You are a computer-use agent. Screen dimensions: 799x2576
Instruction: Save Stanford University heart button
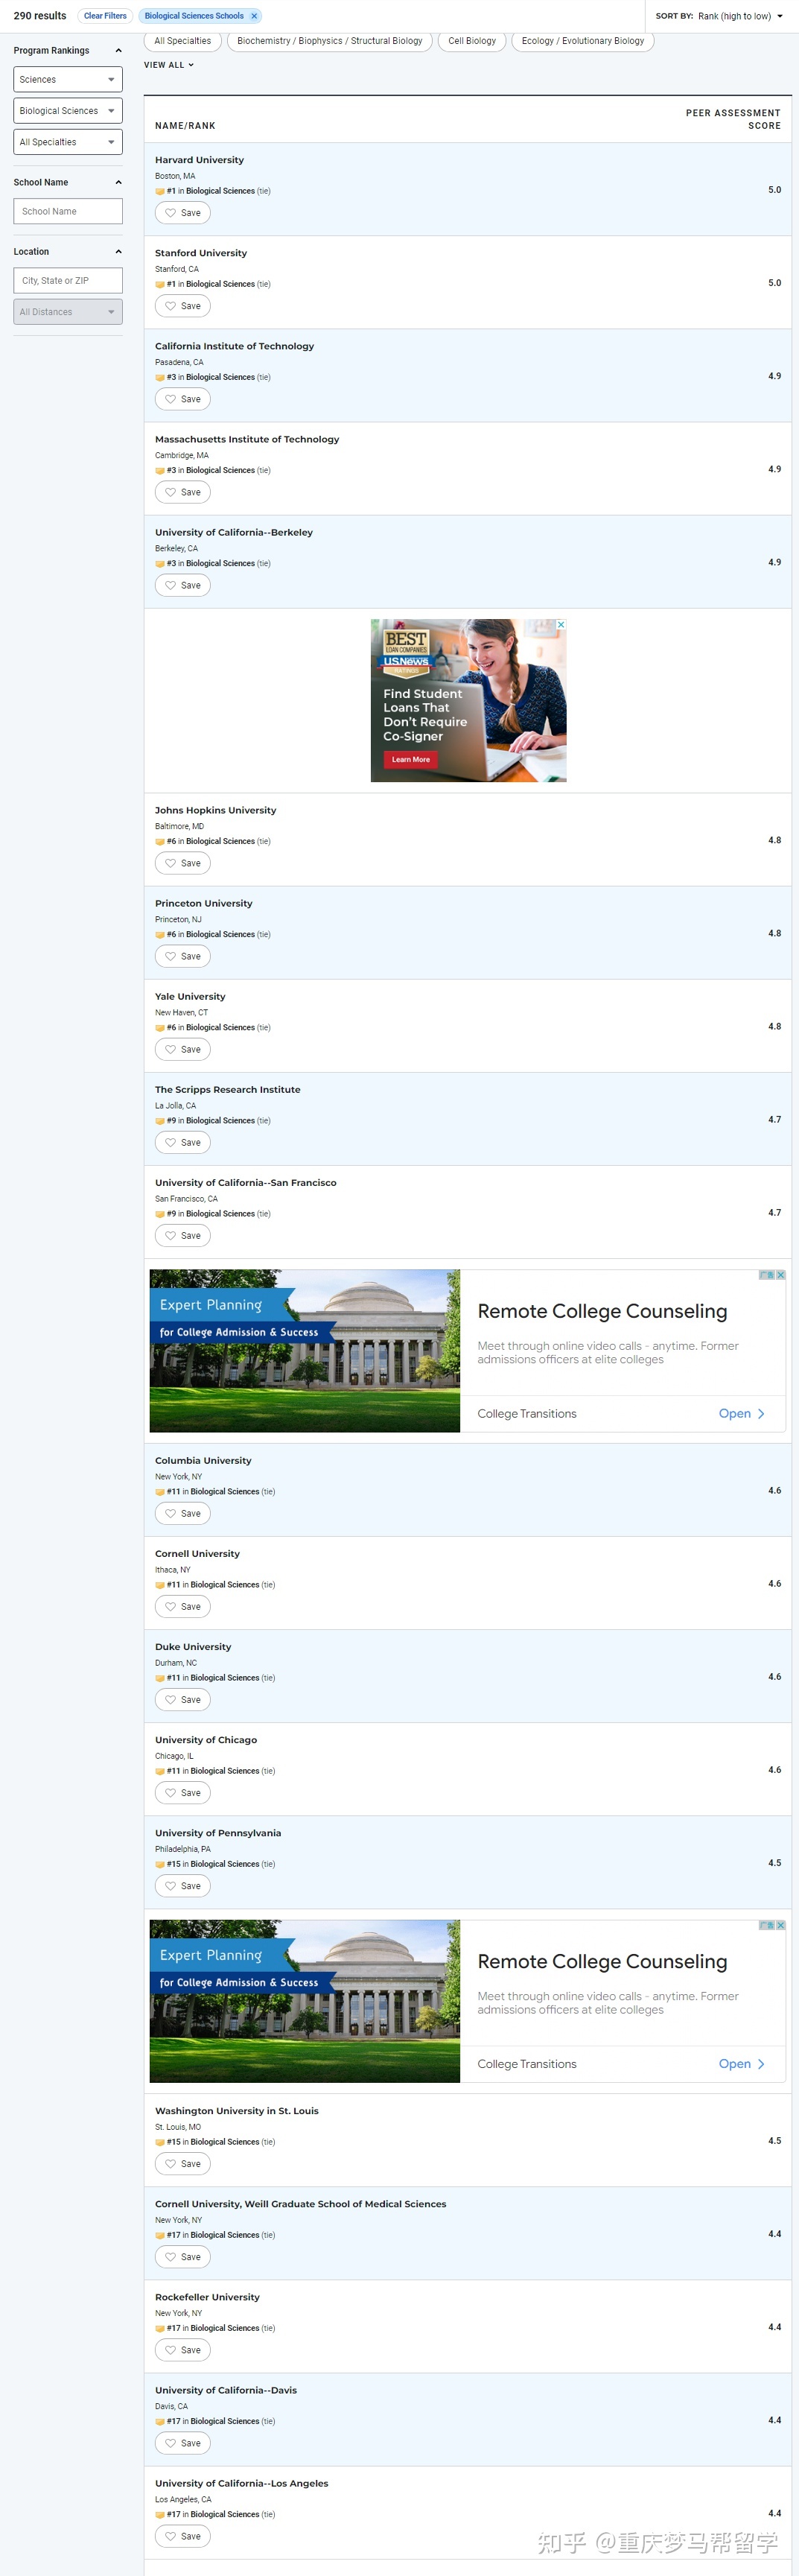[183, 306]
